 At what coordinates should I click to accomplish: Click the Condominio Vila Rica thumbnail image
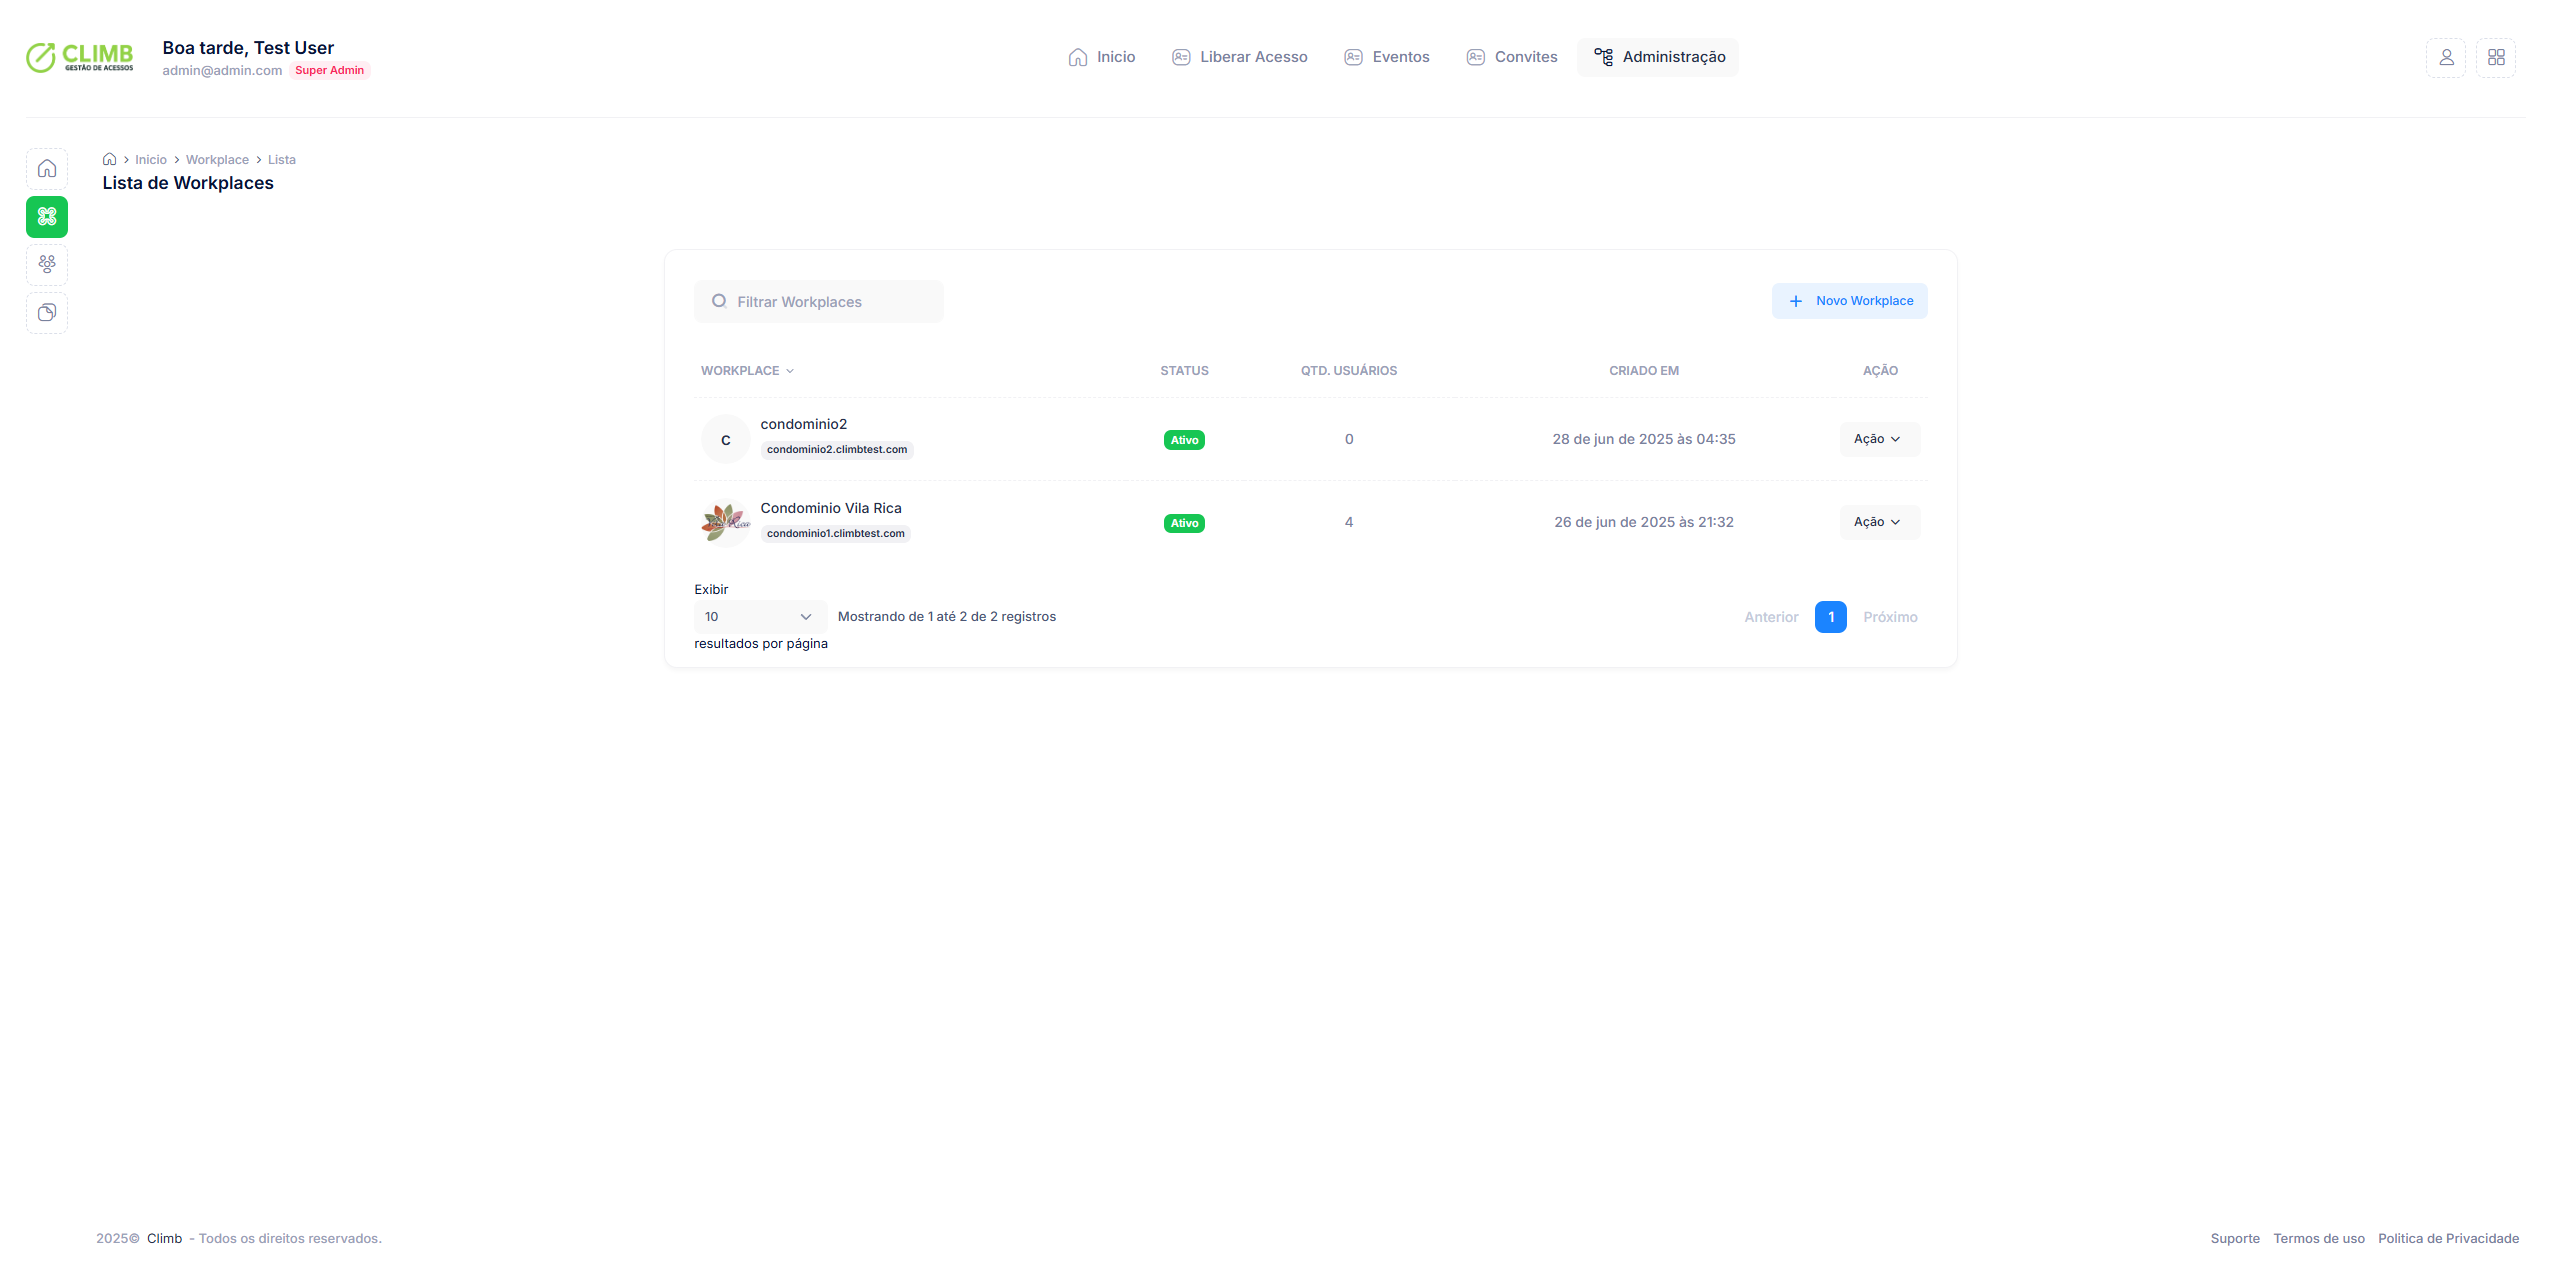coord(725,521)
